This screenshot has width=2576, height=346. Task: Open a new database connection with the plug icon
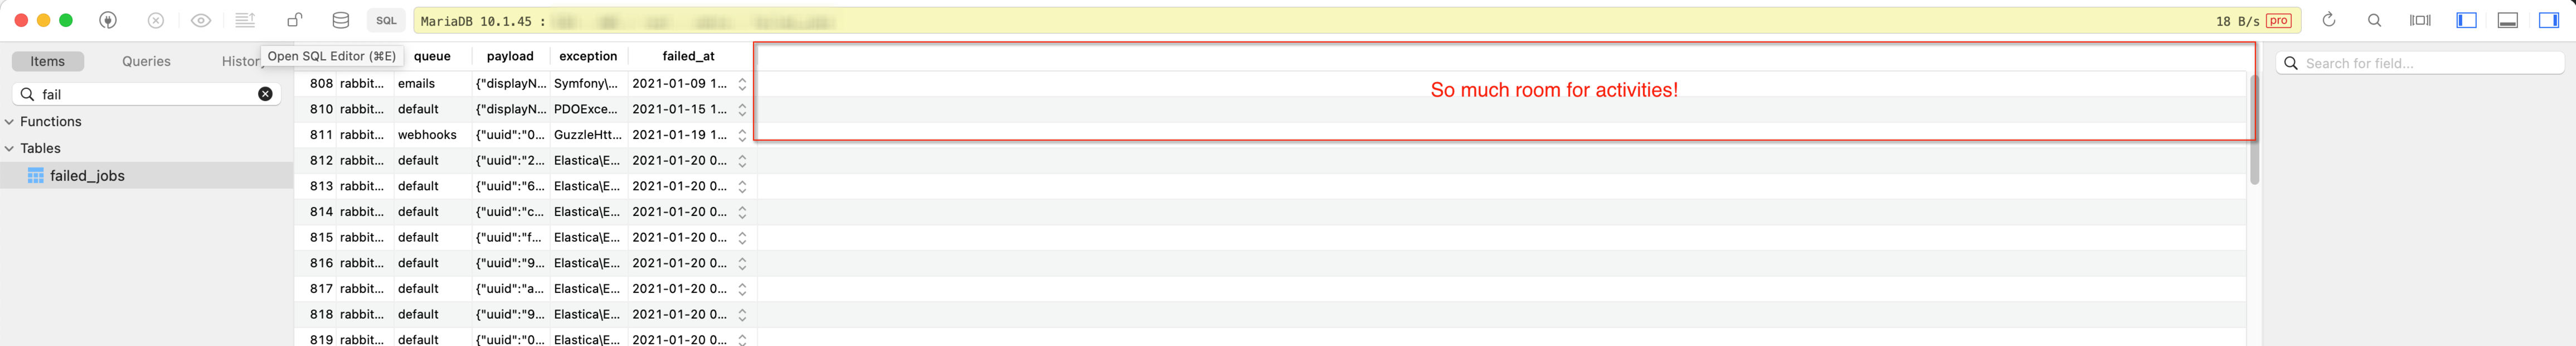pos(108,19)
